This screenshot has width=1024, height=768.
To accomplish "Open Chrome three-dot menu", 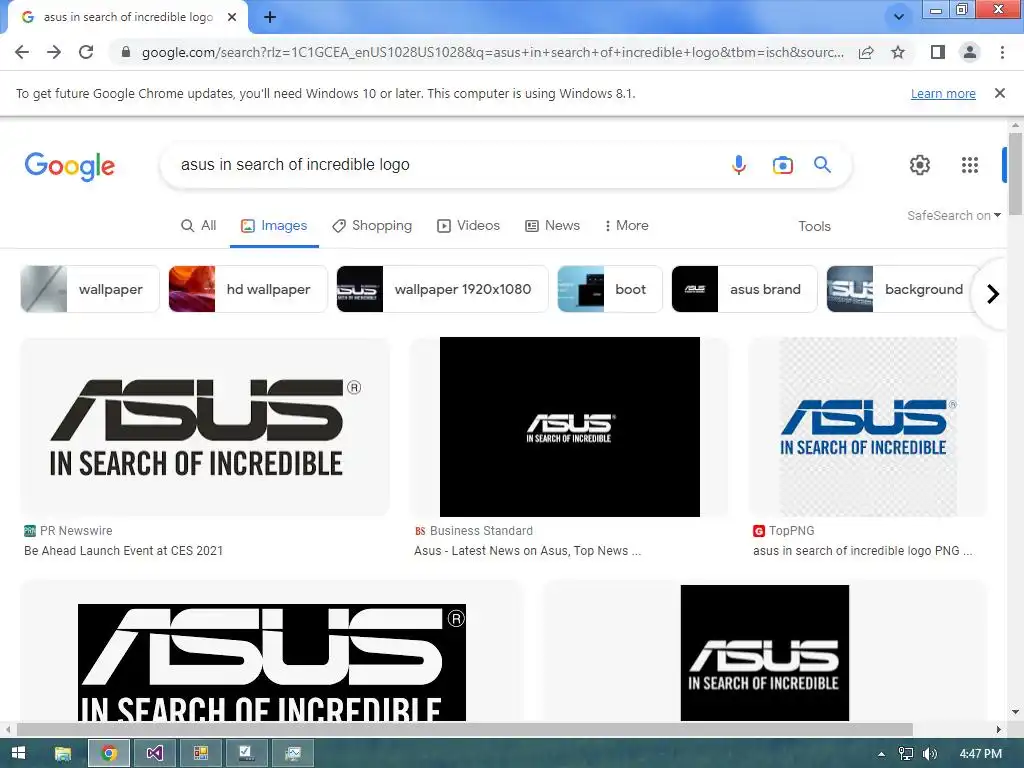I will [x=1002, y=52].
